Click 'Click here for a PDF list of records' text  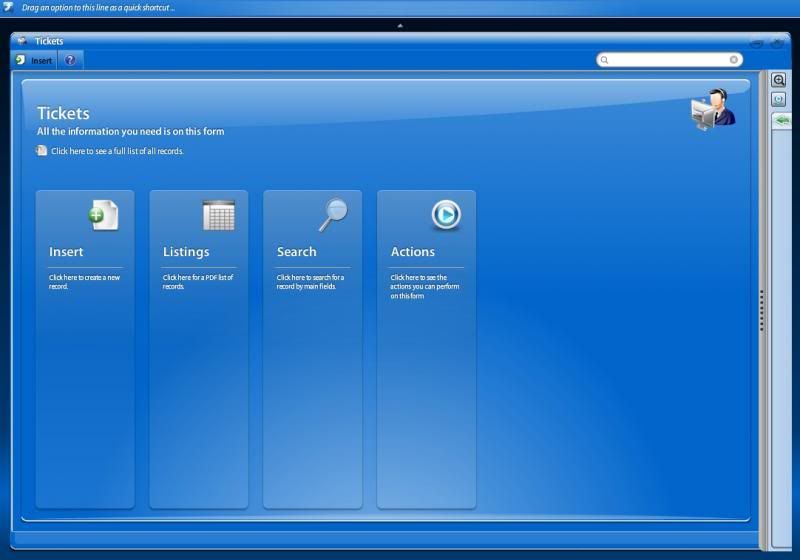198,282
